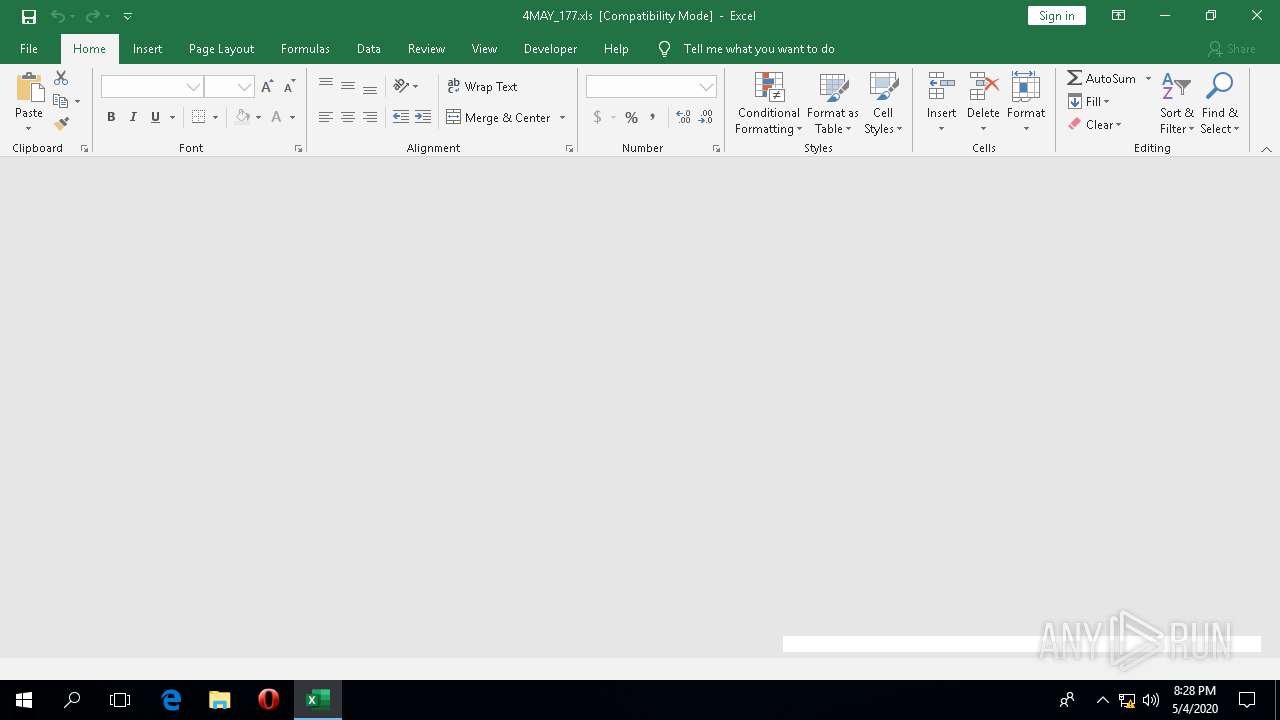Click Center alignment icon
The width and height of the screenshot is (1280, 720).
pyautogui.click(x=348, y=117)
